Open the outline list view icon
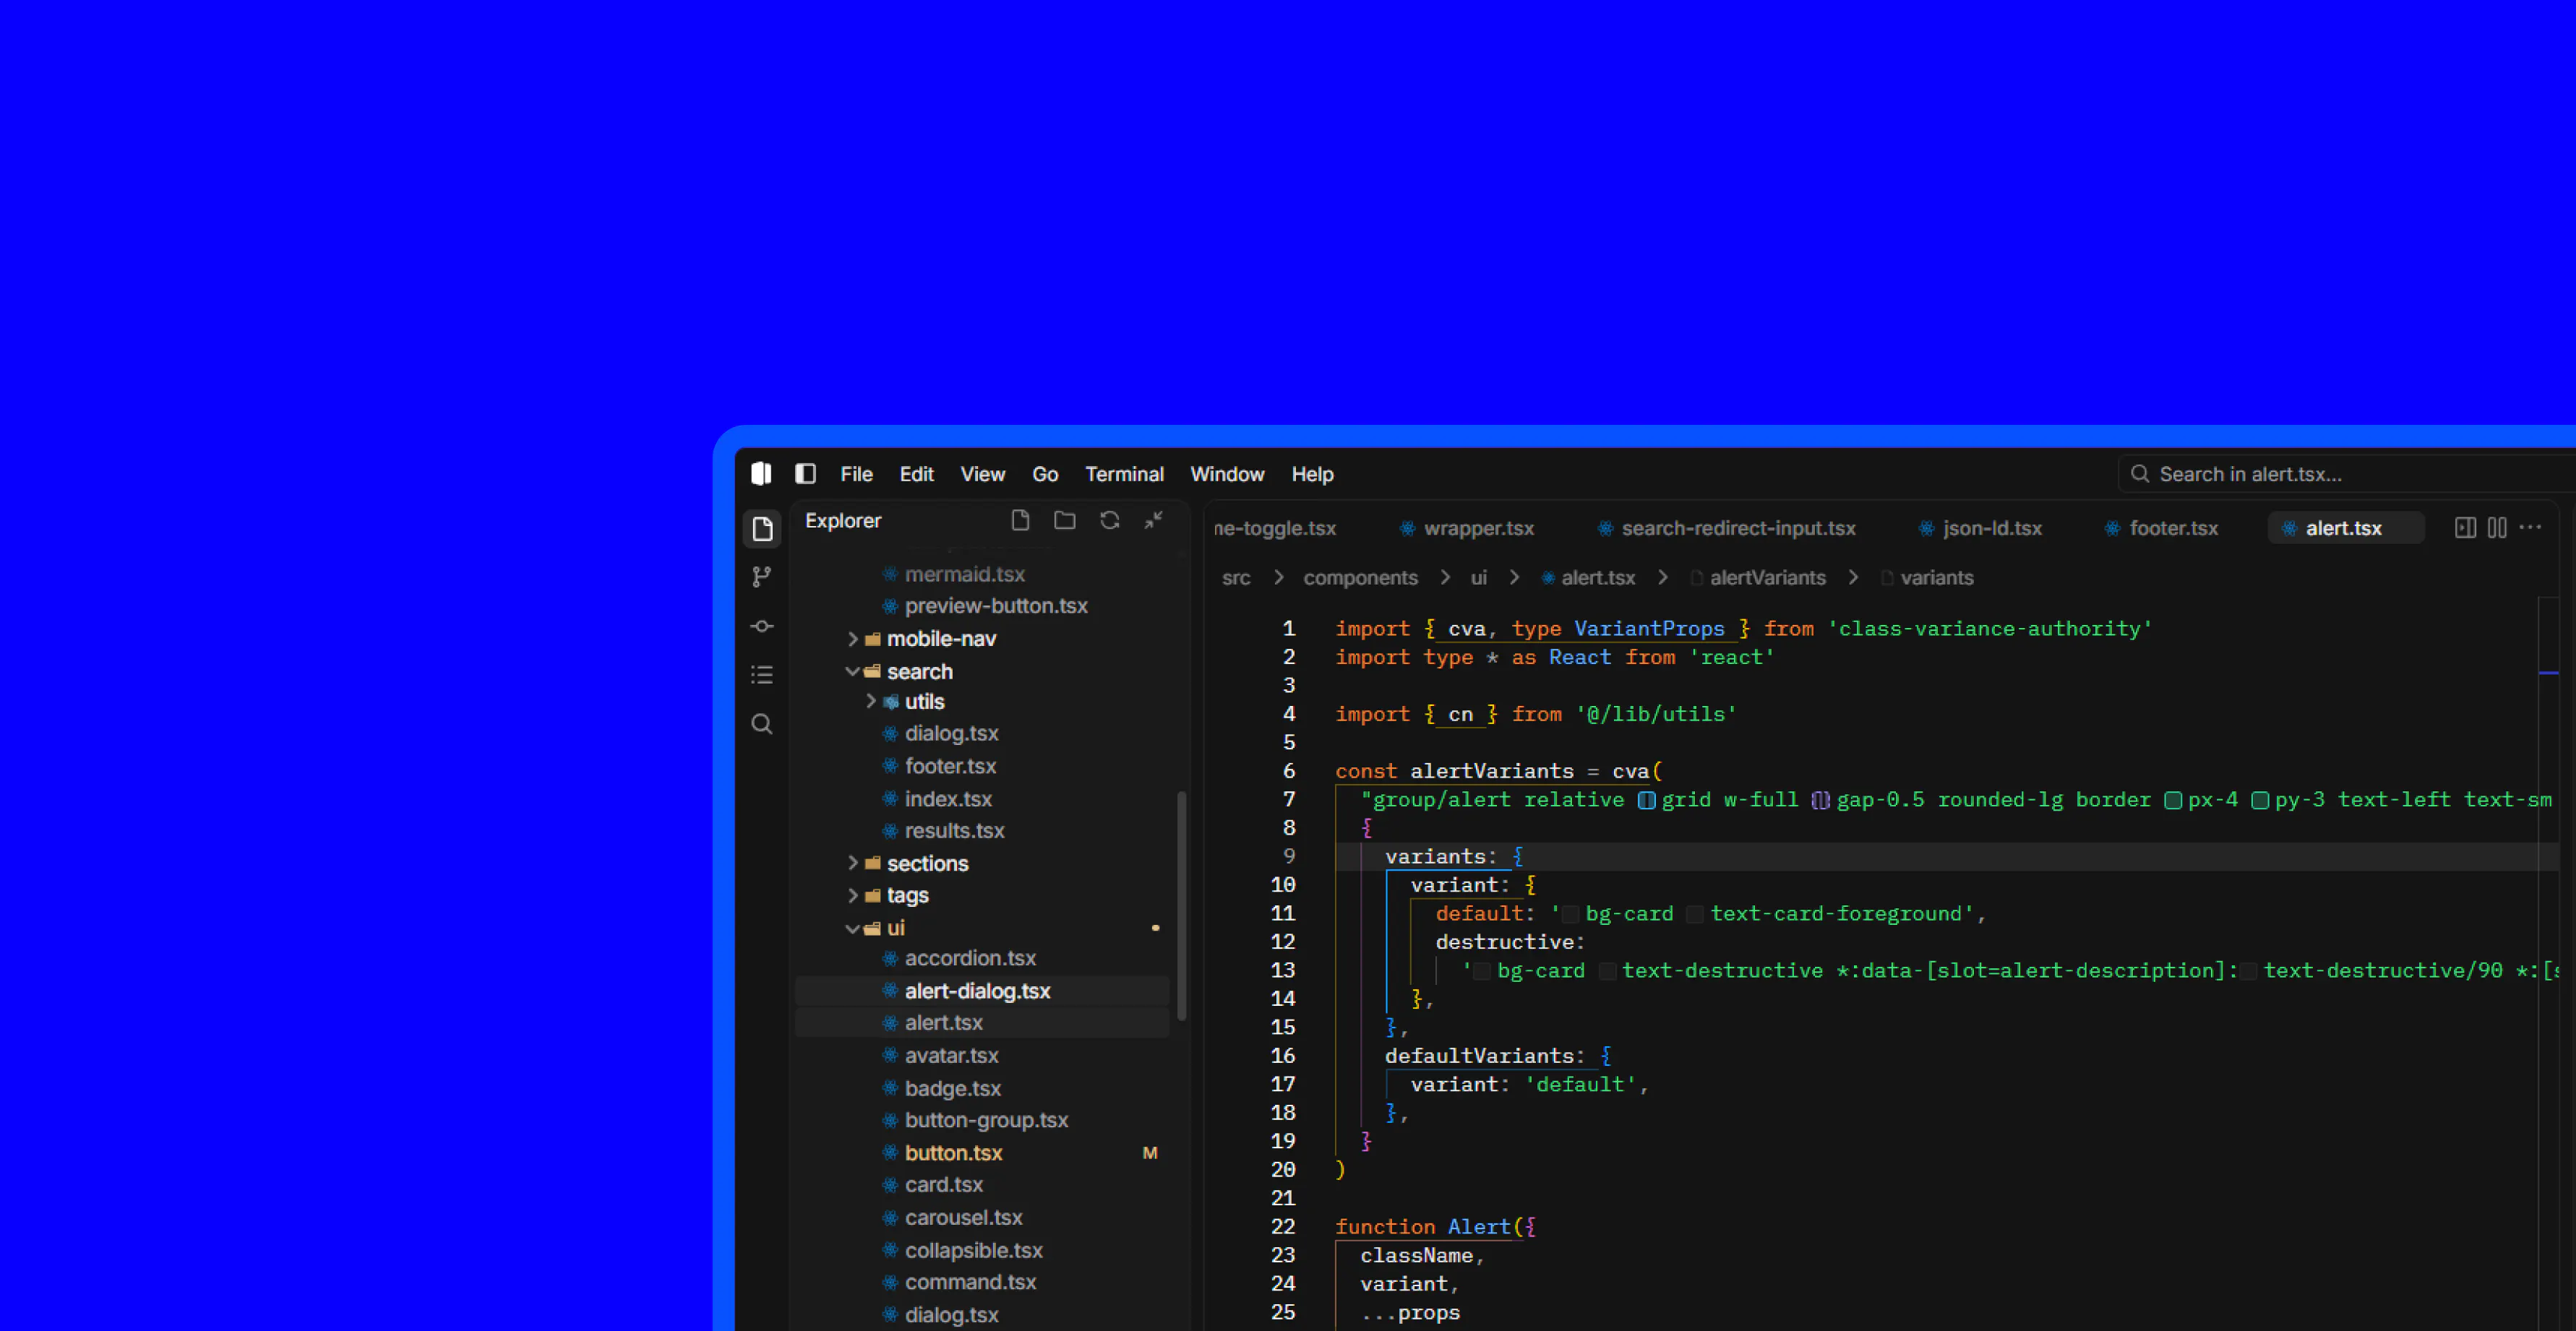This screenshot has width=2576, height=1331. (x=762, y=675)
